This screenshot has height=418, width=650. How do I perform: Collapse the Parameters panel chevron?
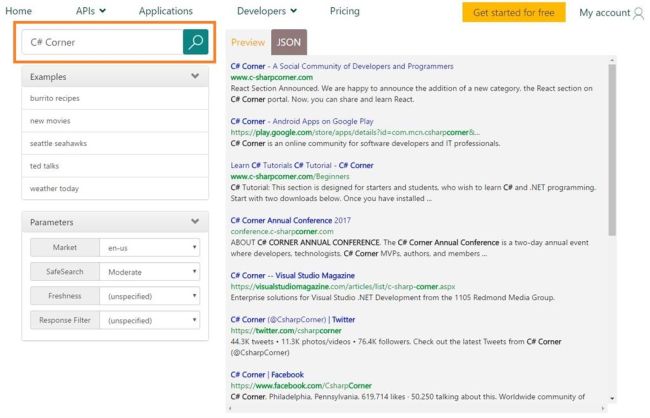194,221
